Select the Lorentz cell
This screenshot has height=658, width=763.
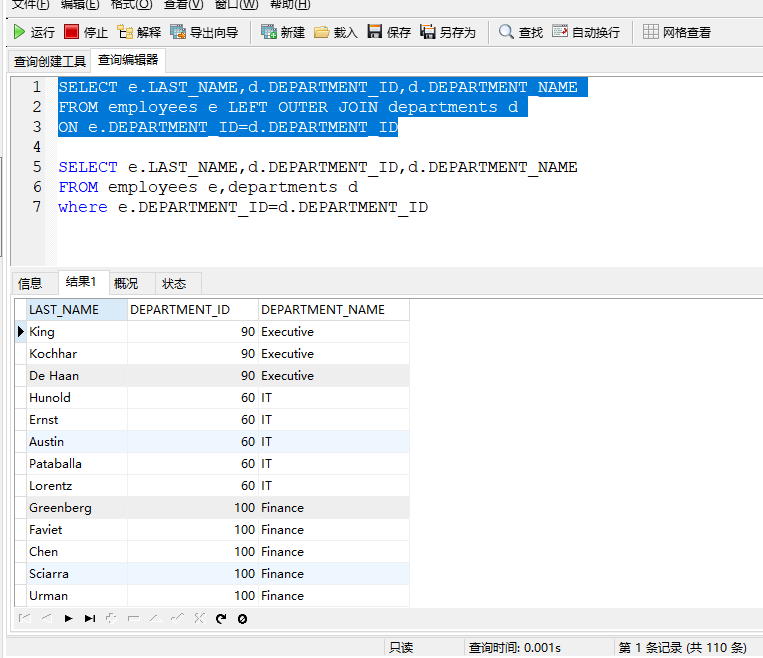(77, 486)
